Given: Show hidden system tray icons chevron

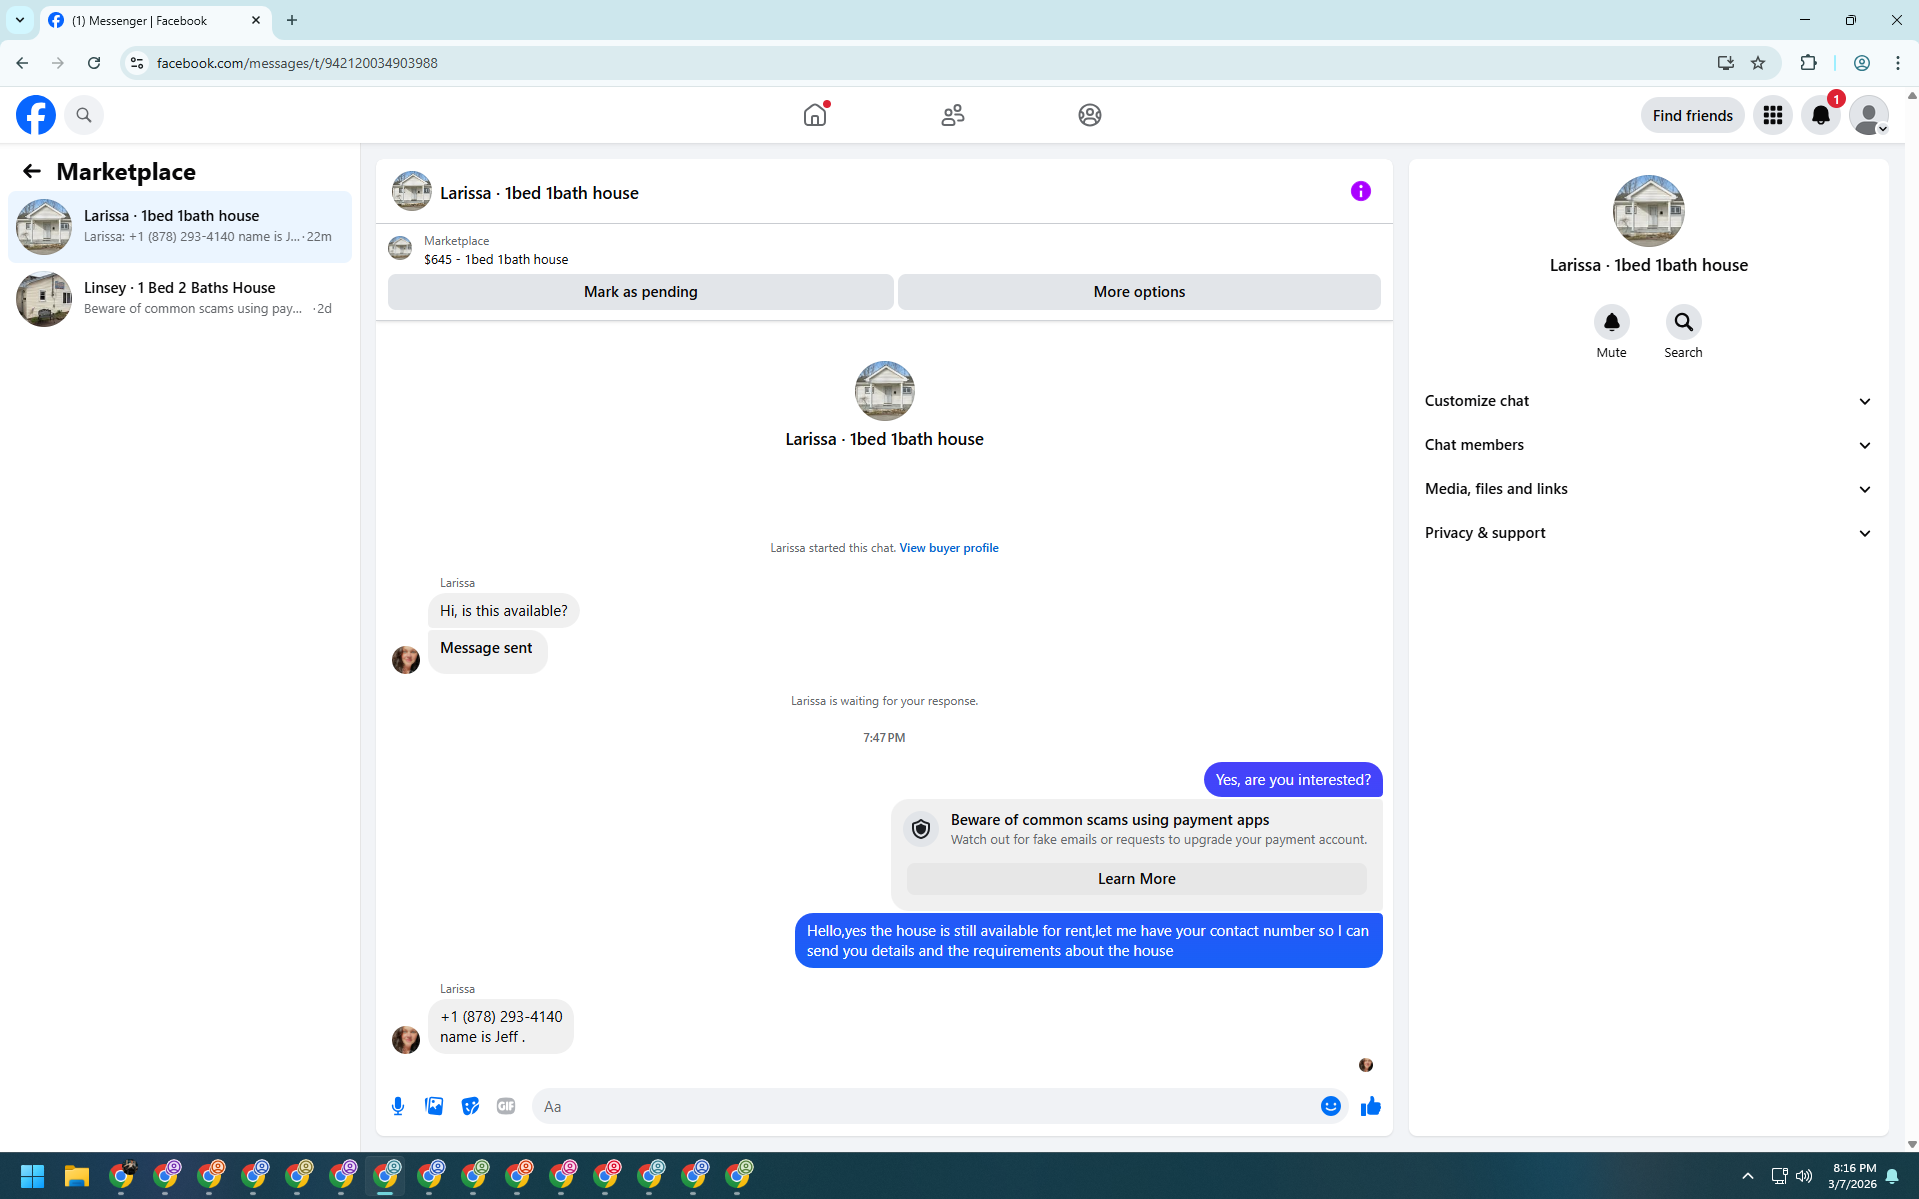Looking at the screenshot, I should pos(1747,1176).
